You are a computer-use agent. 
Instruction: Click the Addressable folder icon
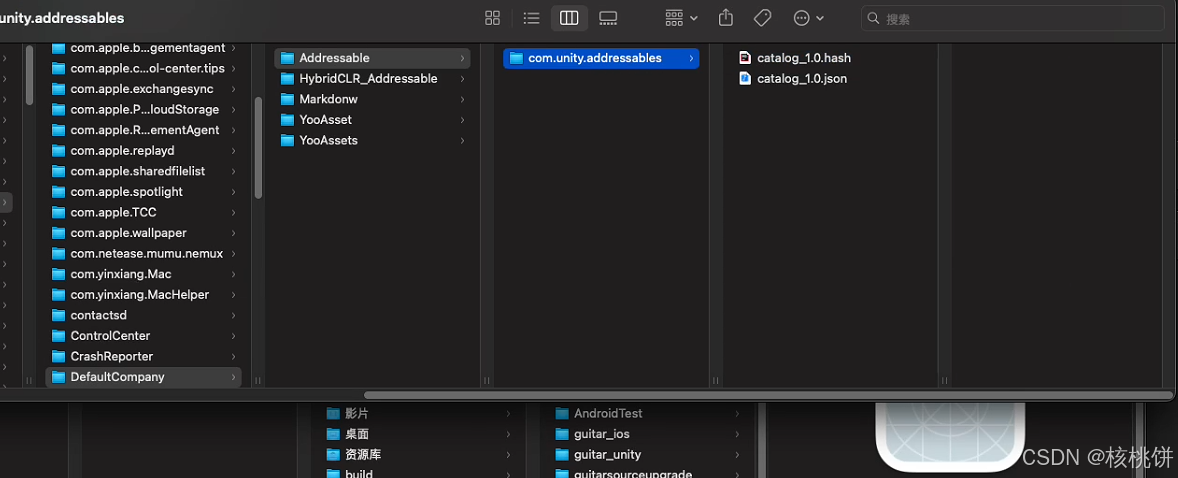pos(287,58)
